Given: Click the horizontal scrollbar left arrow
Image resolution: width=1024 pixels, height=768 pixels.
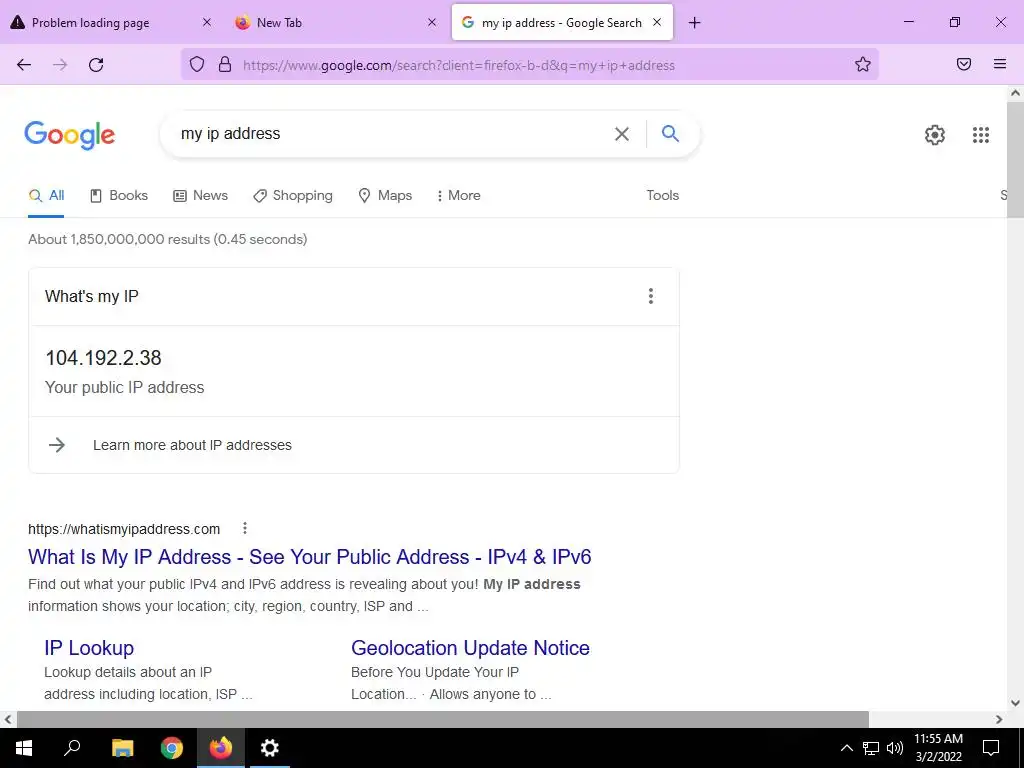Looking at the screenshot, I should tap(8, 719).
